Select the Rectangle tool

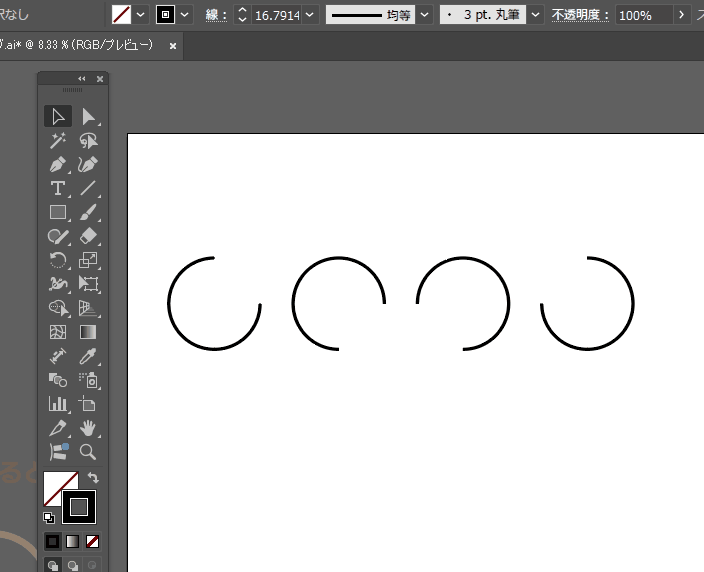[x=58, y=212]
